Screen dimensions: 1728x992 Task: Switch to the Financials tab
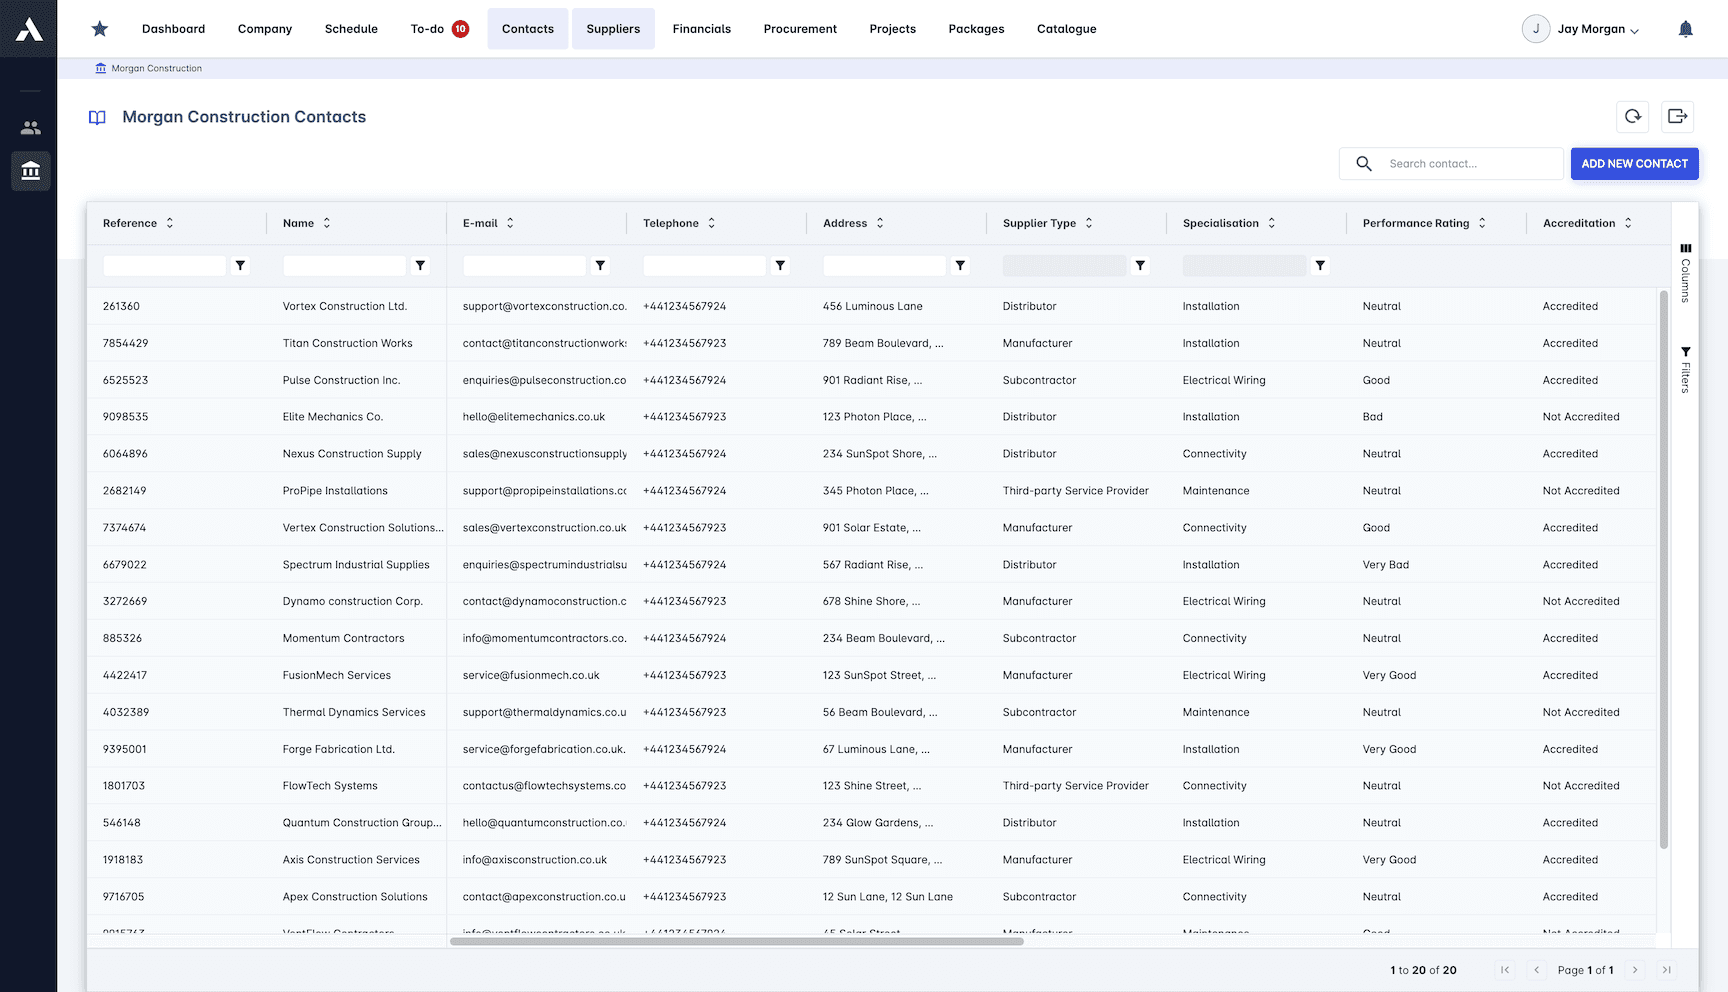tap(701, 28)
